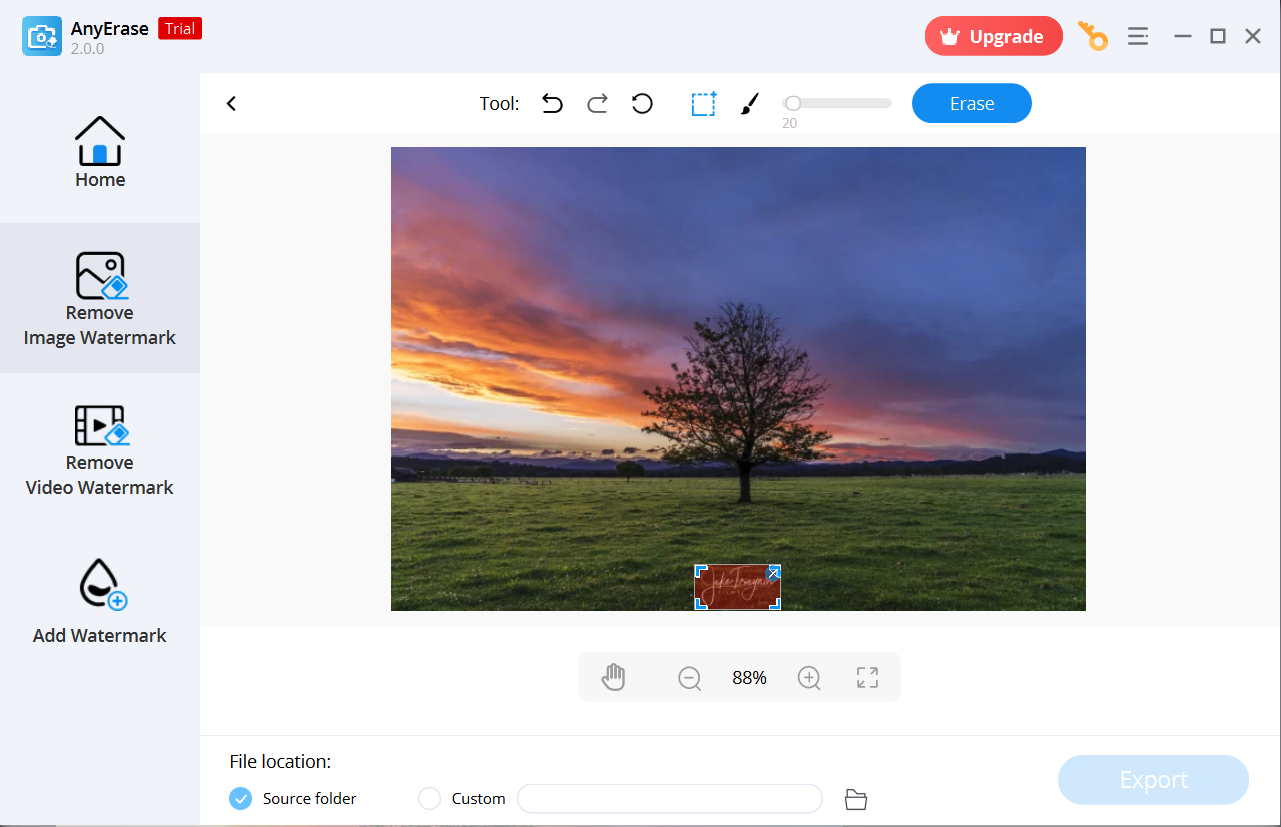Open Remove Video Watermark section
This screenshot has height=827, width=1281.
[100, 450]
